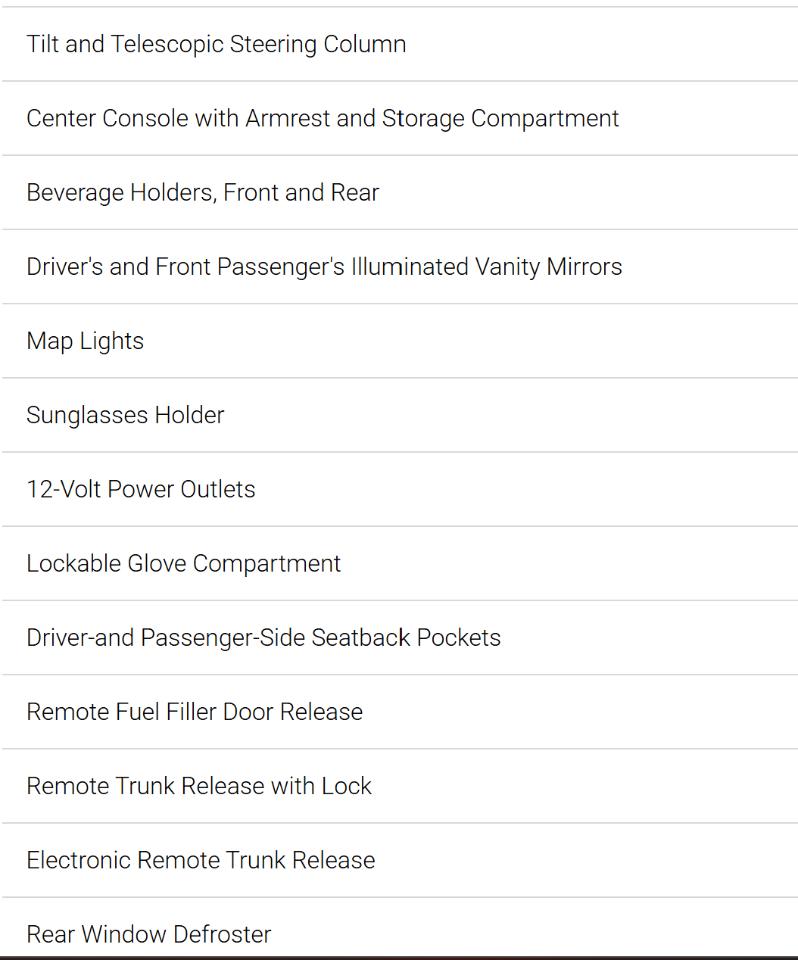798x960 pixels.
Task: Click the Remote Fuel Filler Door Release row
Action: tap(399, 711)
